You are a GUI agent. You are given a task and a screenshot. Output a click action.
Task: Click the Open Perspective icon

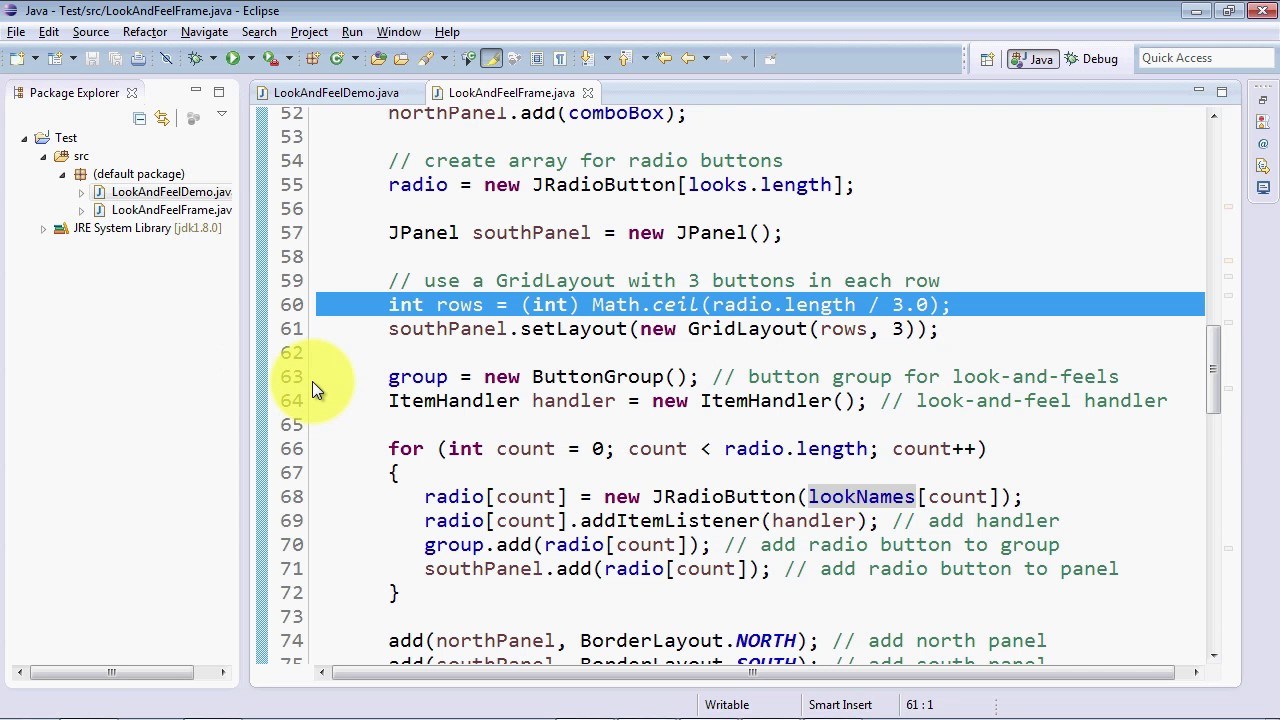pos(987,59)
